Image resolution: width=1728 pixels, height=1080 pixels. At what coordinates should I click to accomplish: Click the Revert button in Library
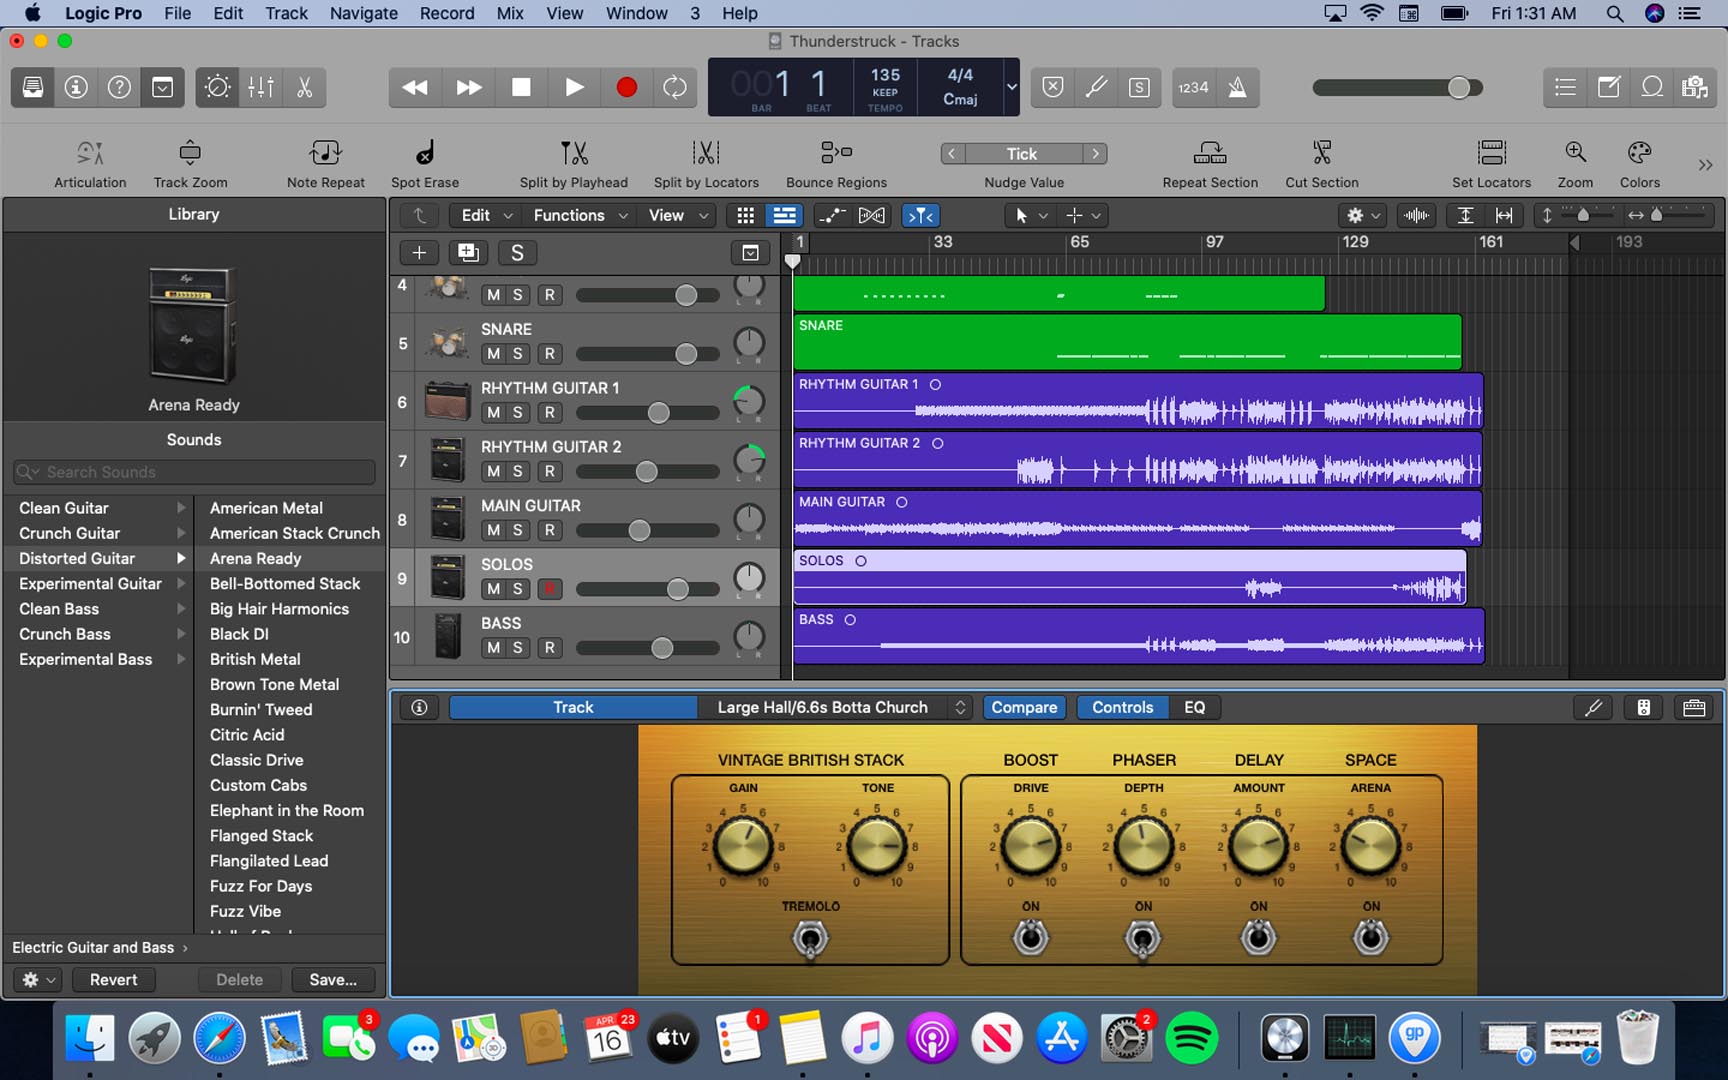click(113, 980)
